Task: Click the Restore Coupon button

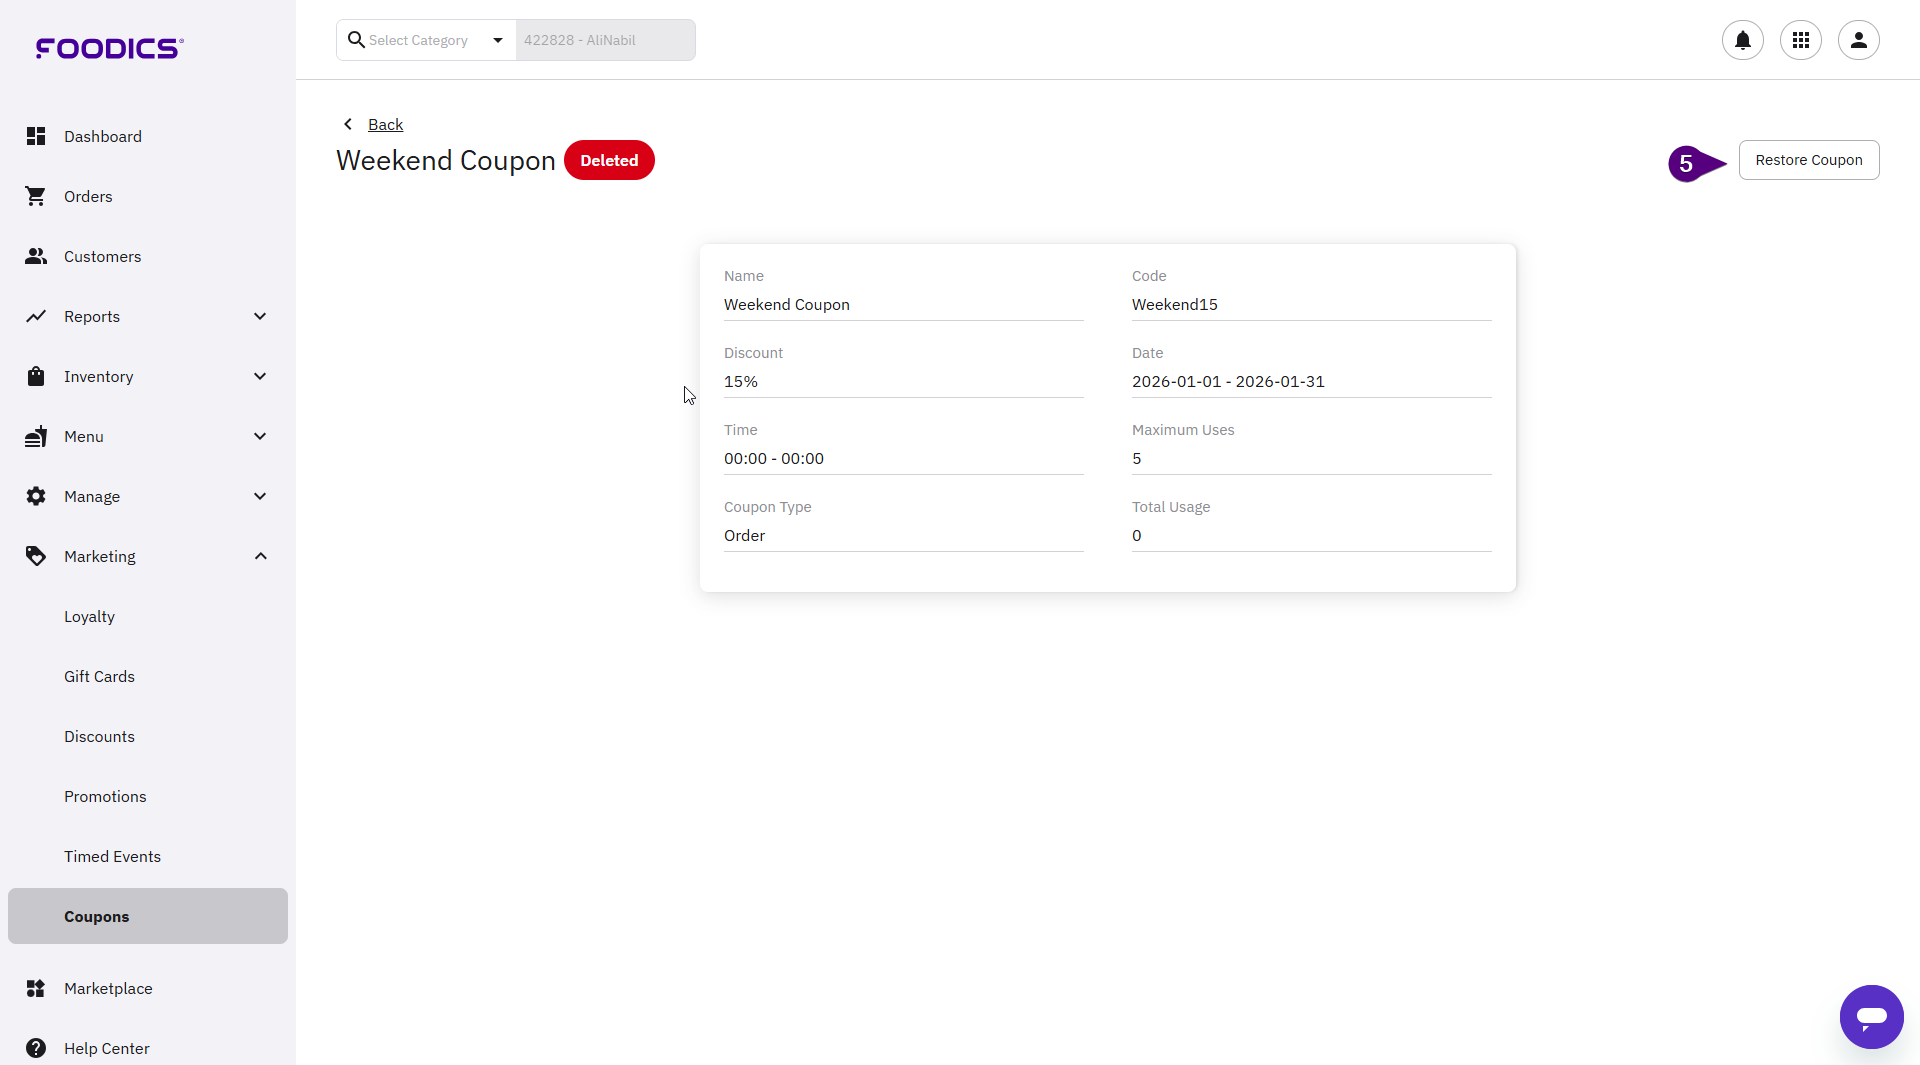Action: [1808, 160]
